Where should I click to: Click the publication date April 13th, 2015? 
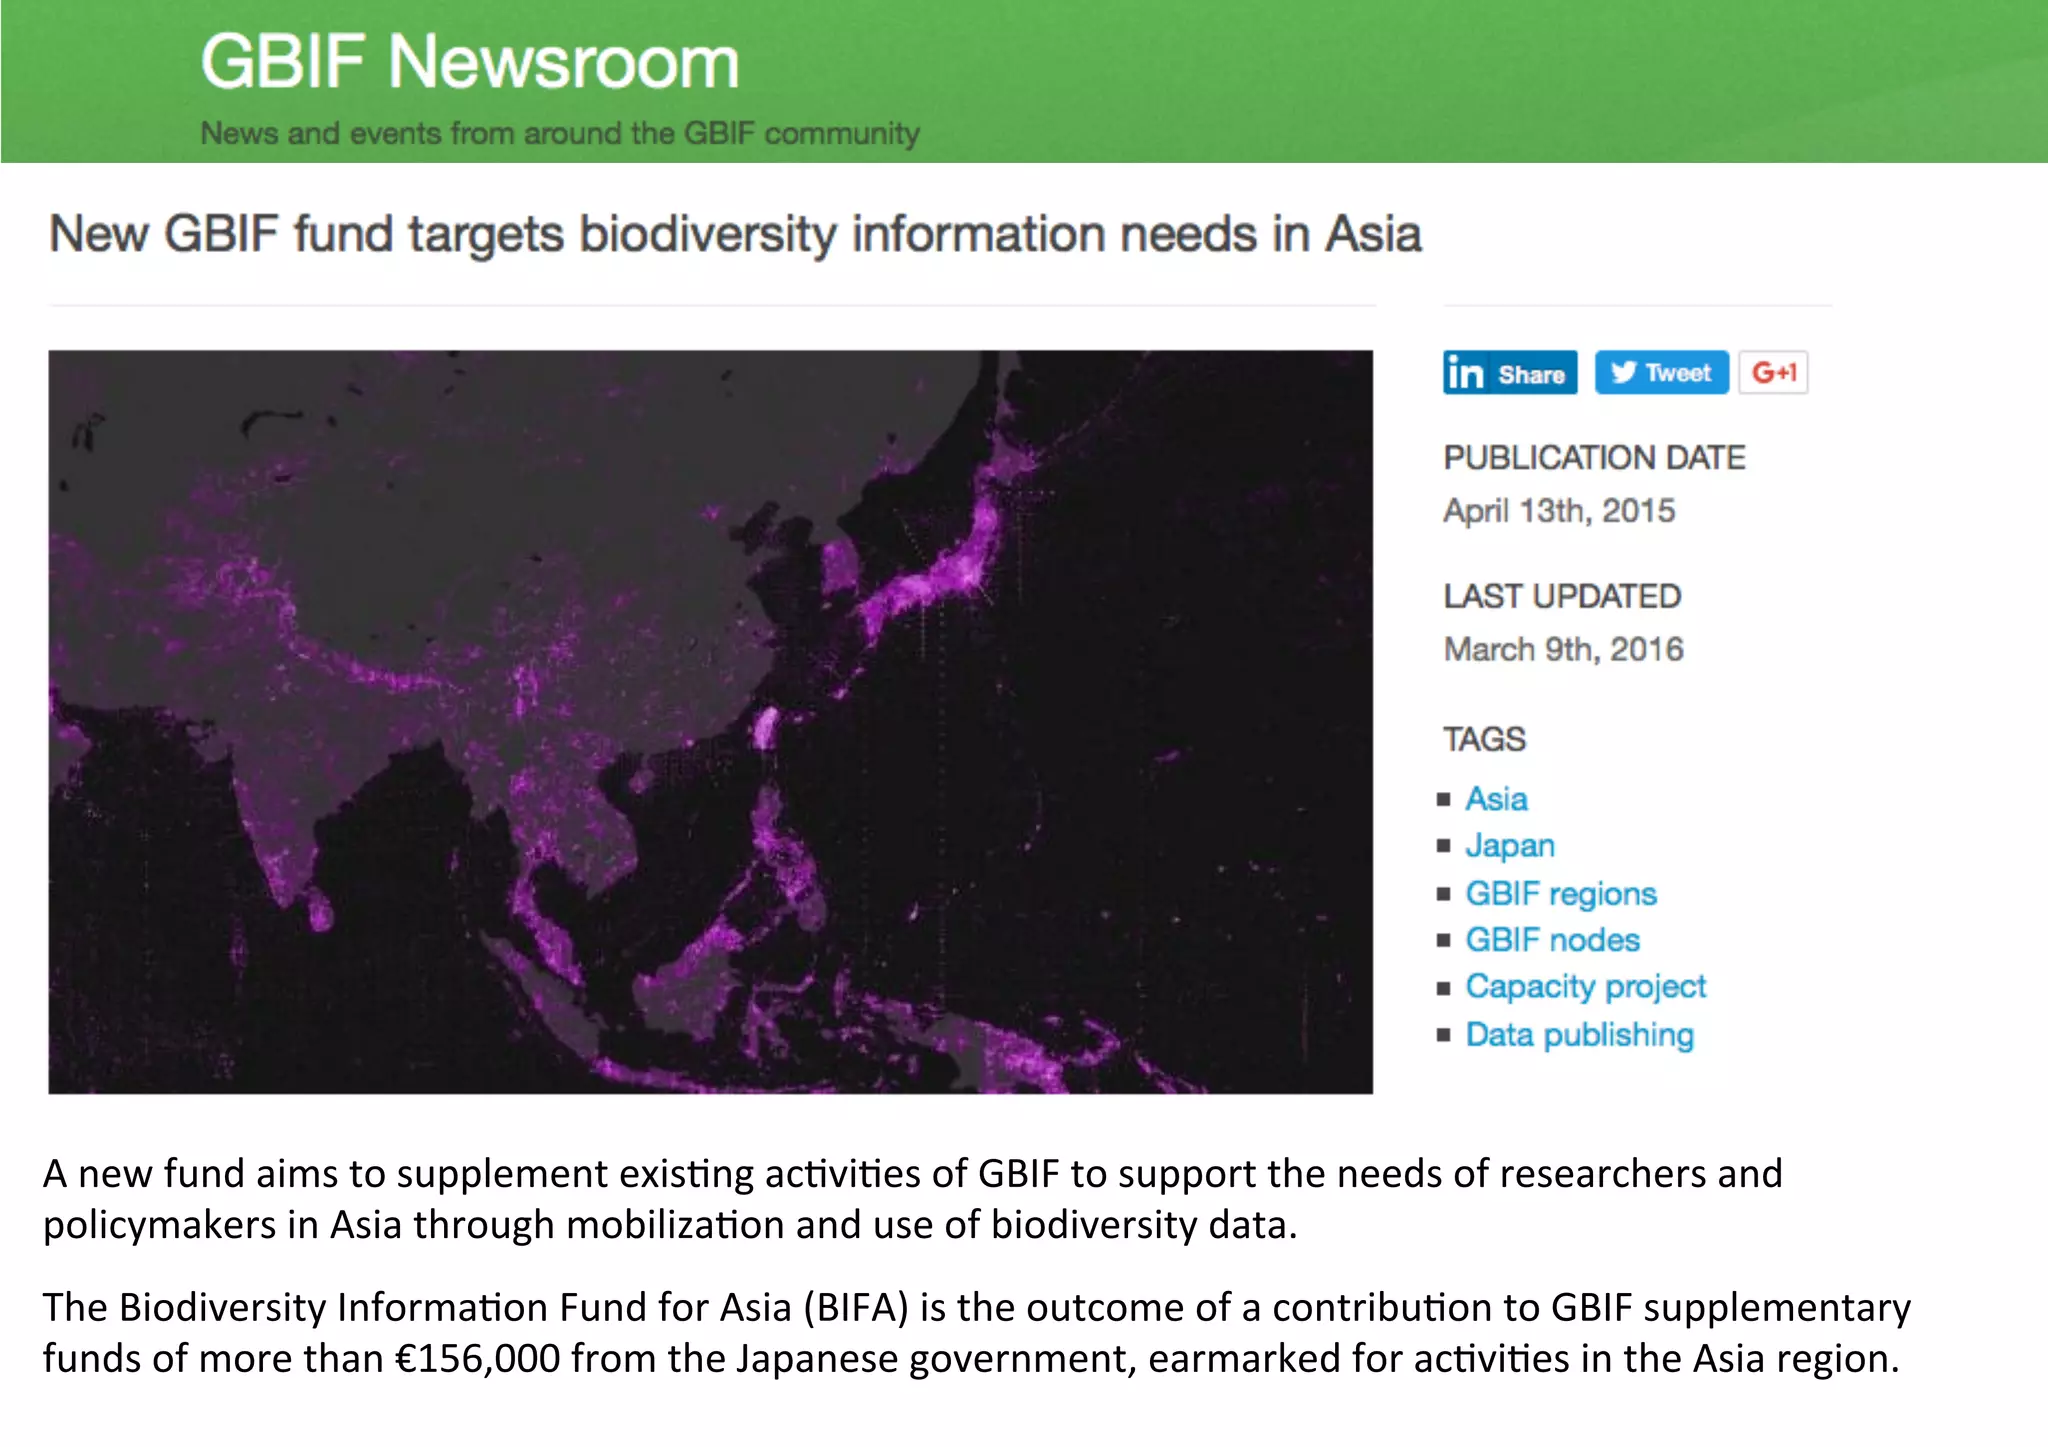[x=1559, y=511]
